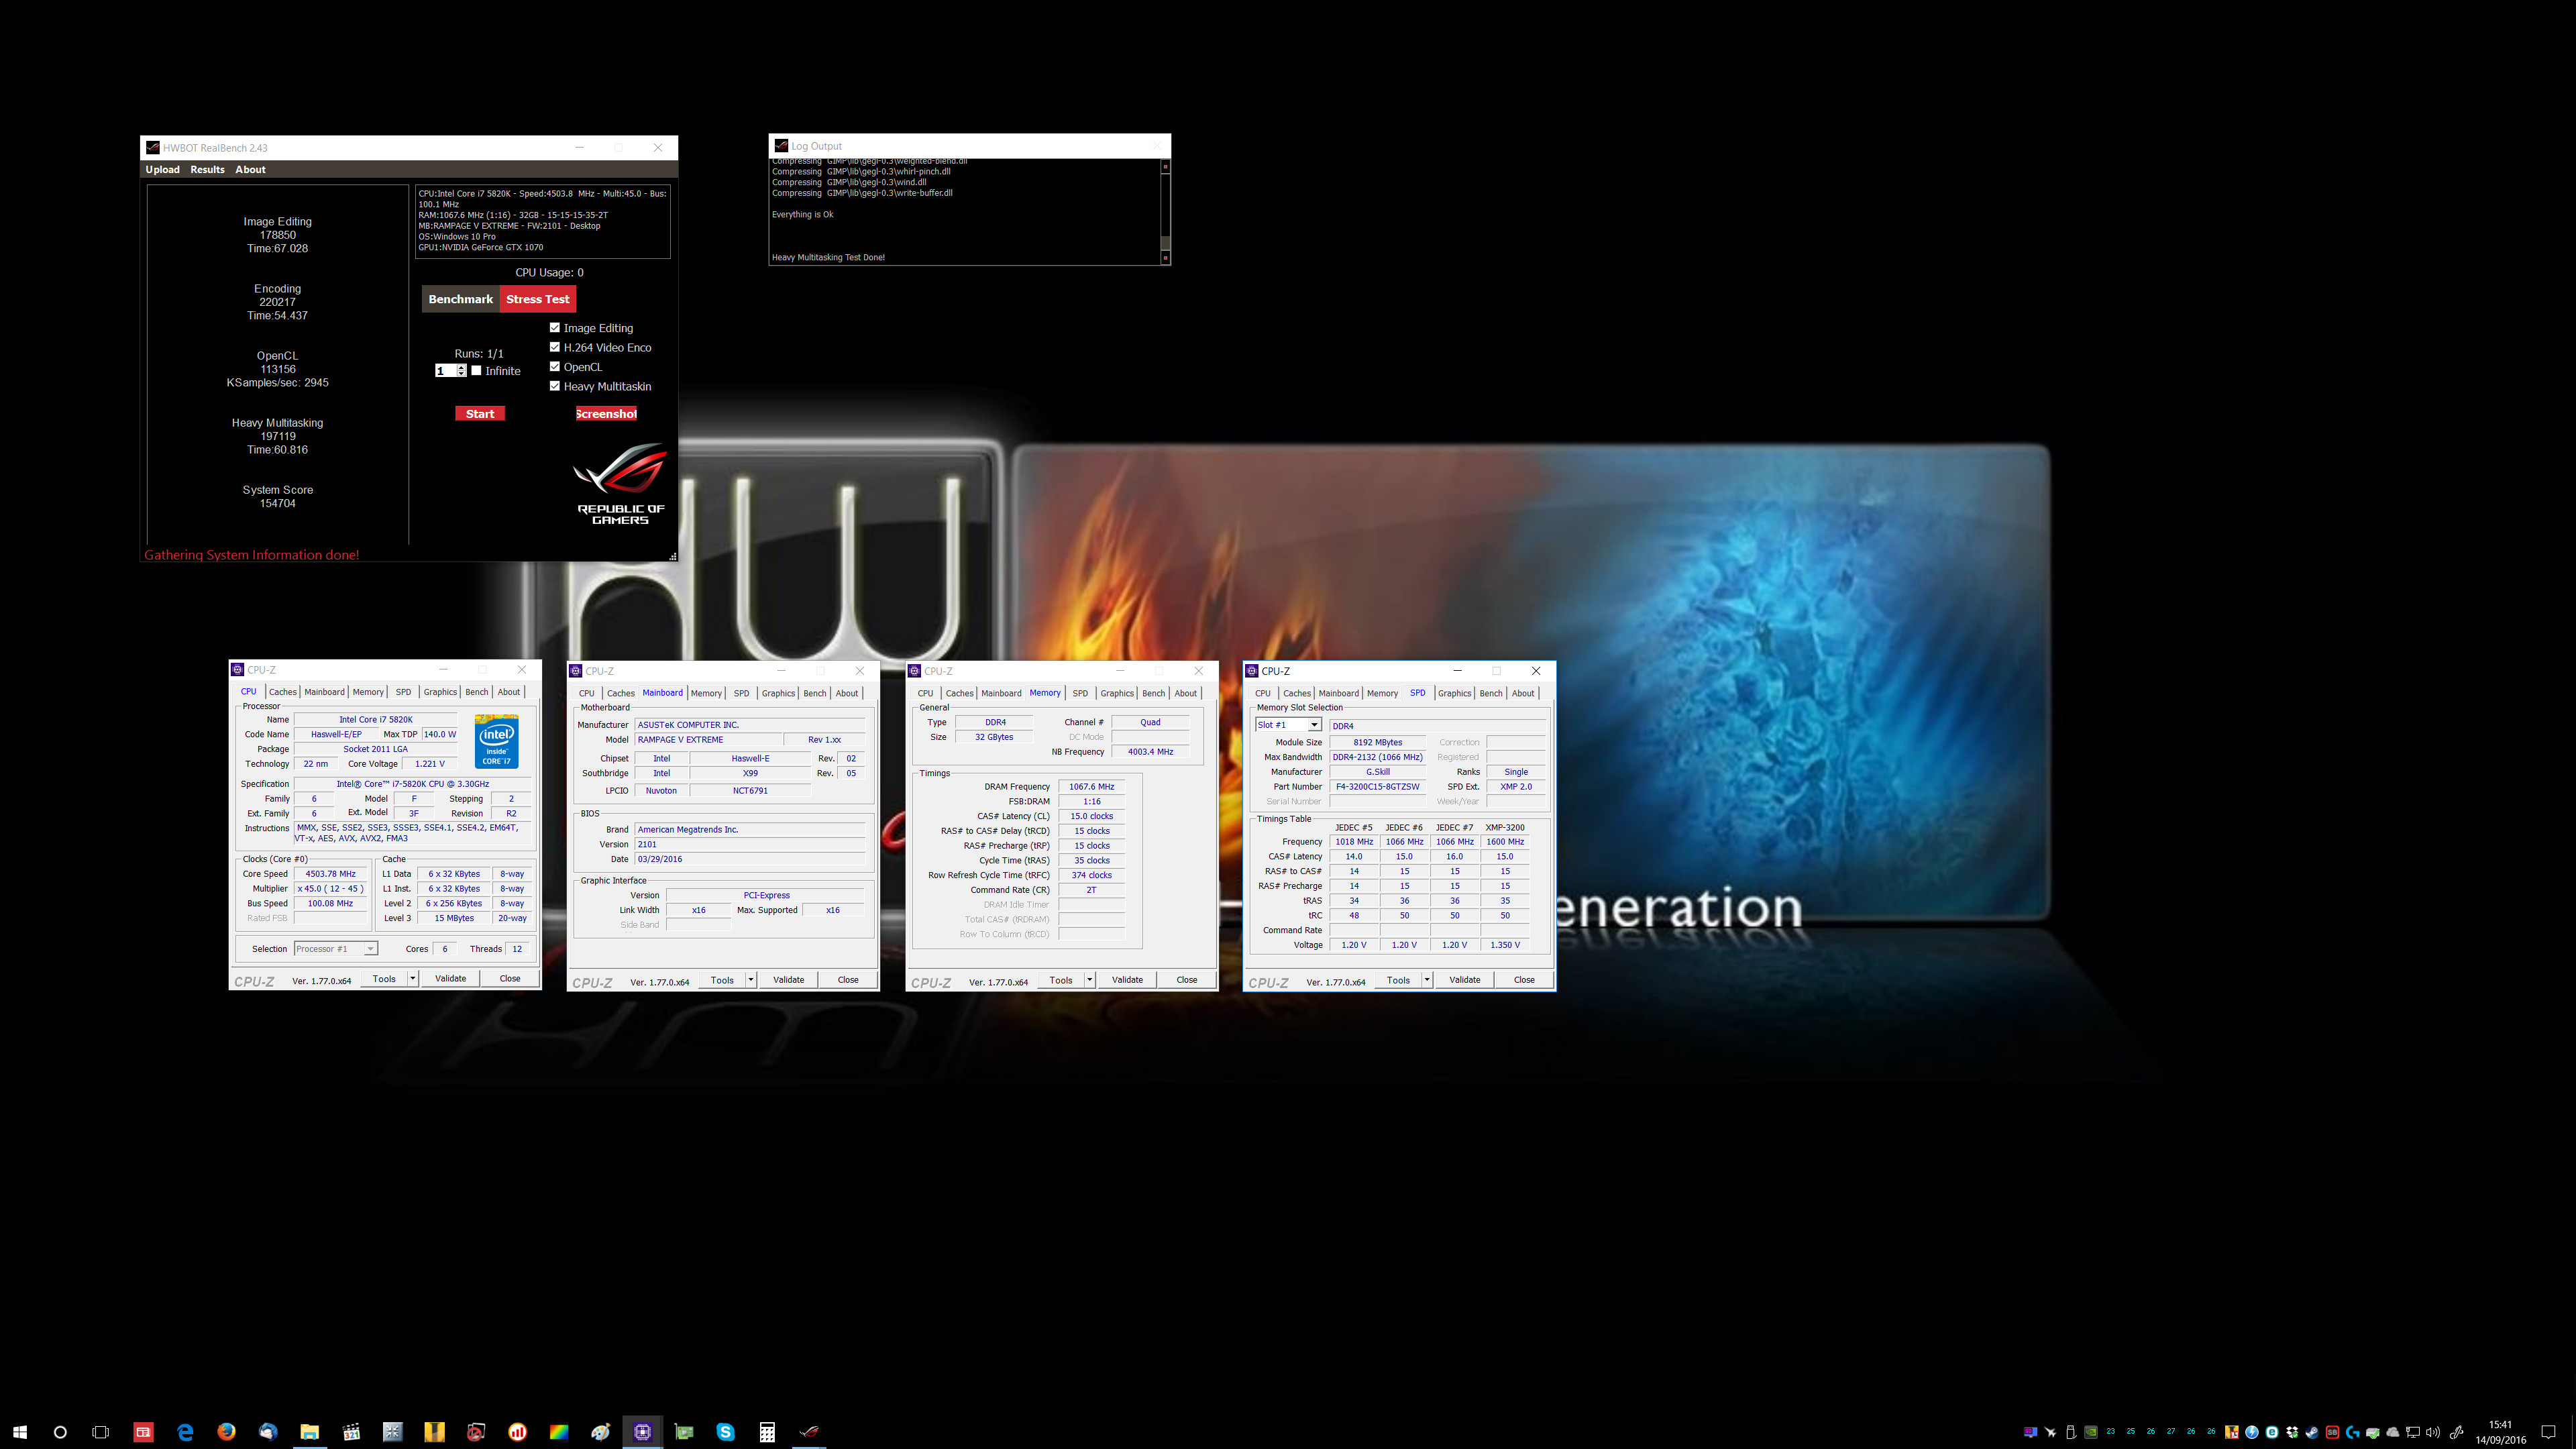Viewport: 2576px width, 1449px height.
Task: Switch to the Stress Test tab
Action: [538, 299]
